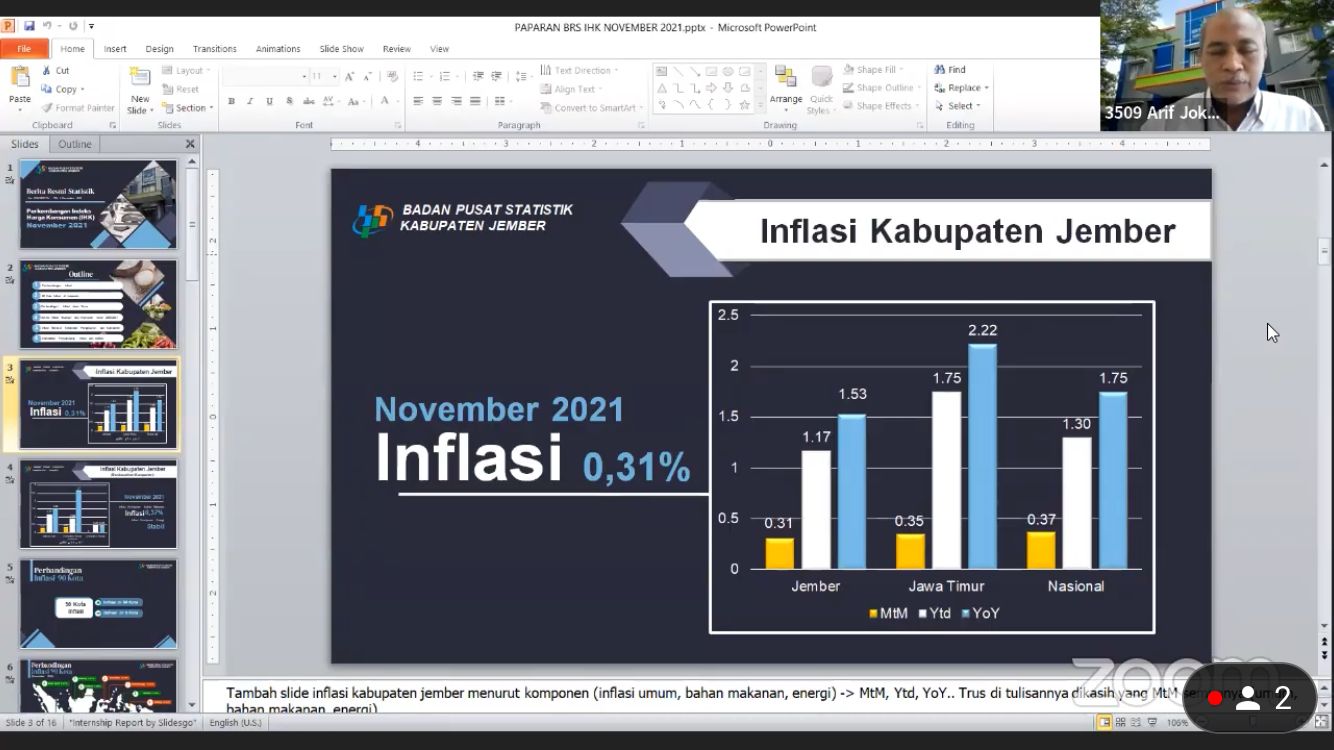Open the Select dropdown in Editing
This screenshot has width=1334, height=750.
(963, 106)
